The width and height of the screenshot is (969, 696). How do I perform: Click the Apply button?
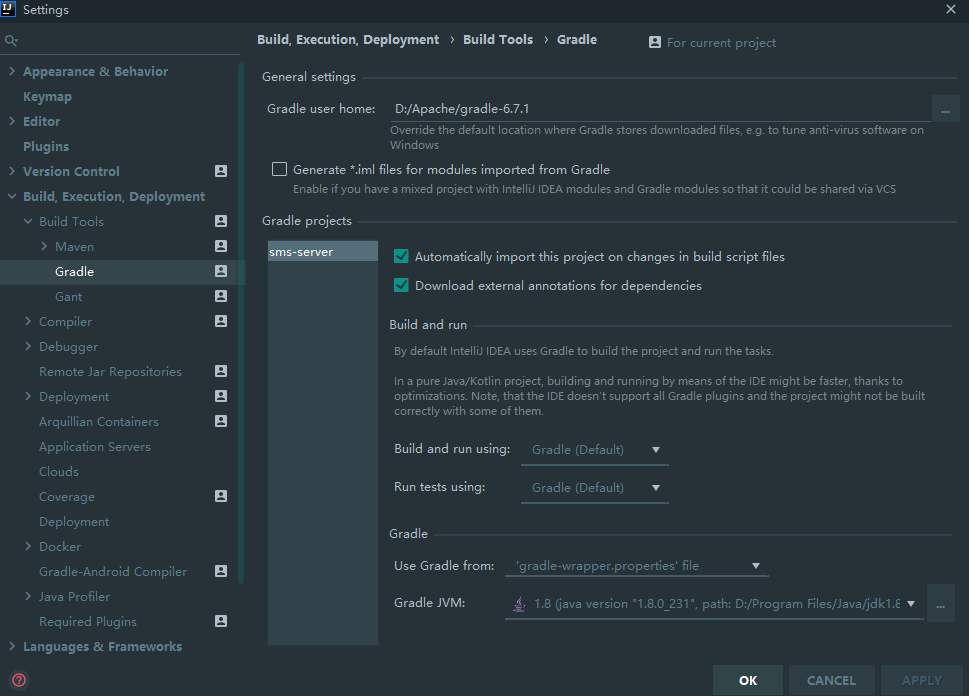tap(921, 680)
